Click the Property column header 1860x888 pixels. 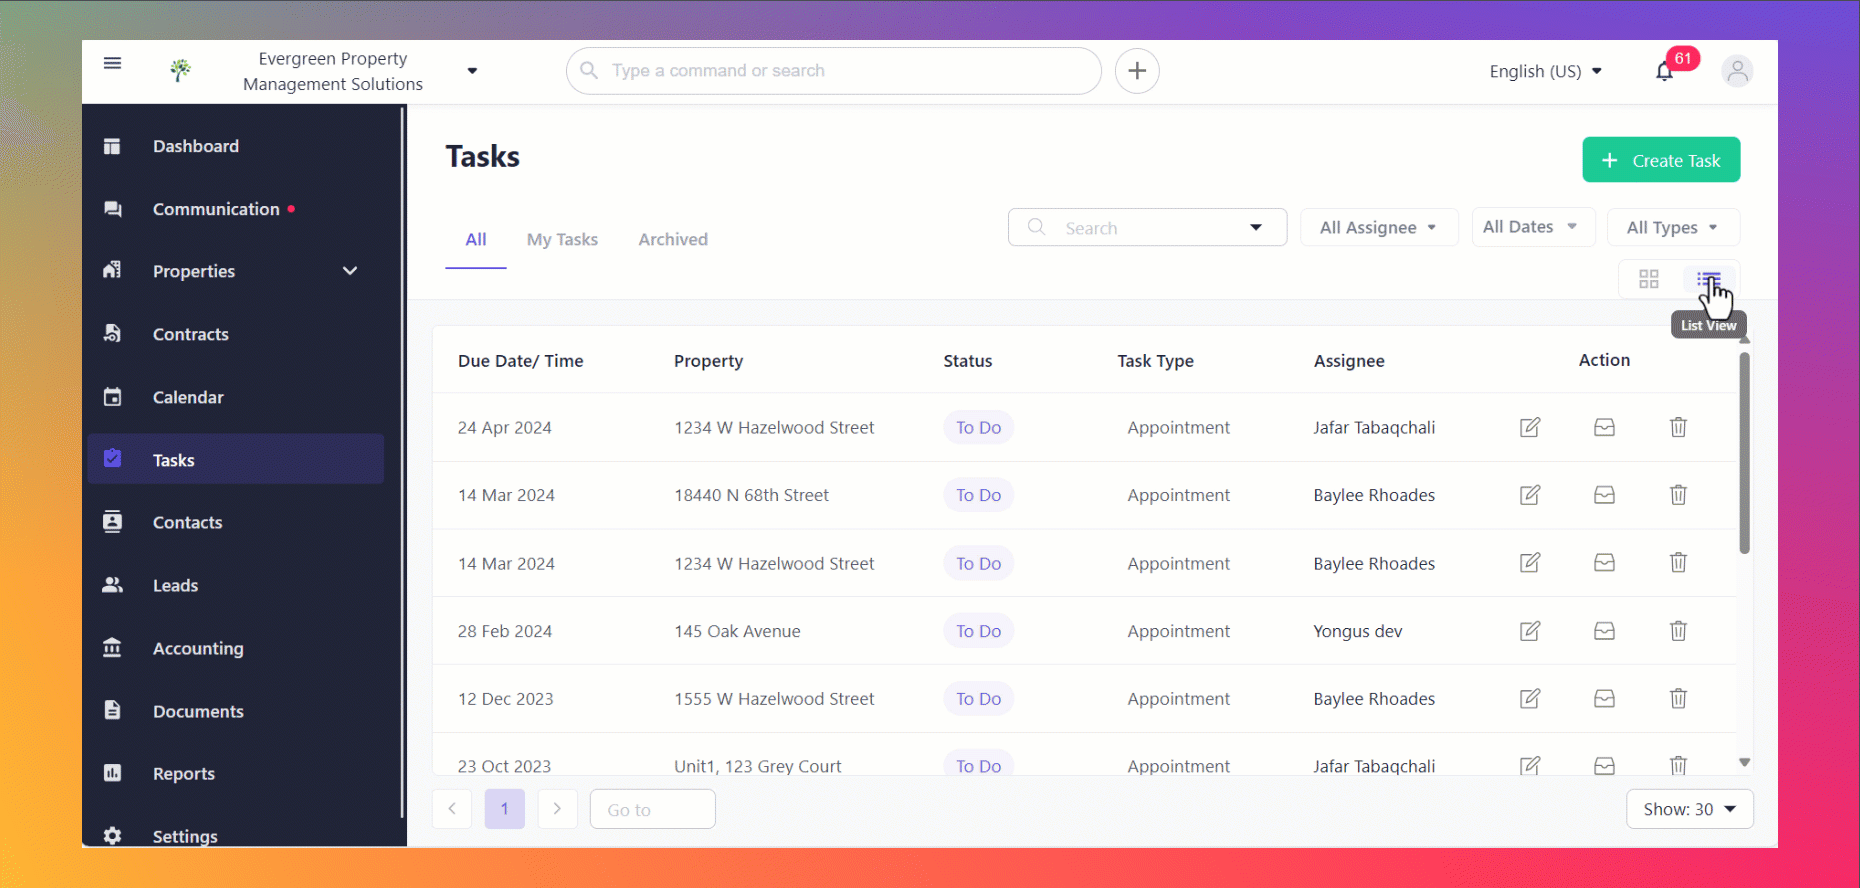click(708, 361)
